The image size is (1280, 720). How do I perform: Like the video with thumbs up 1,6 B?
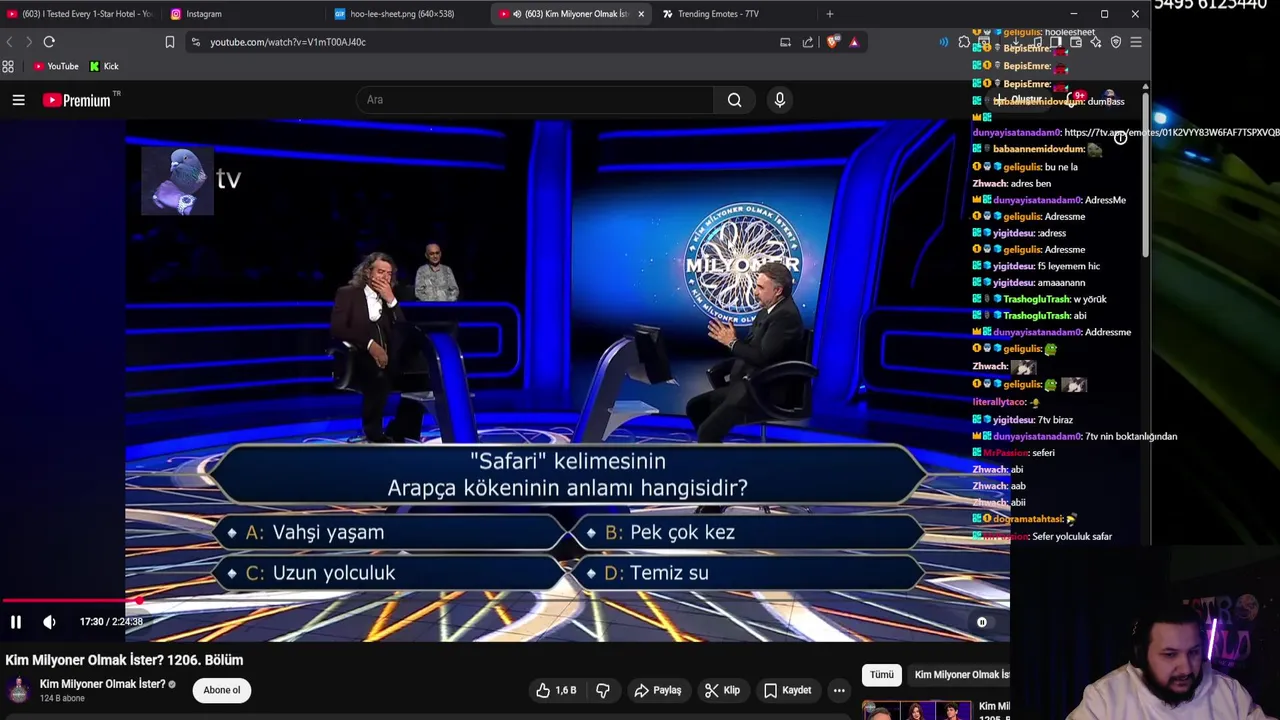[x=556, y=690]
